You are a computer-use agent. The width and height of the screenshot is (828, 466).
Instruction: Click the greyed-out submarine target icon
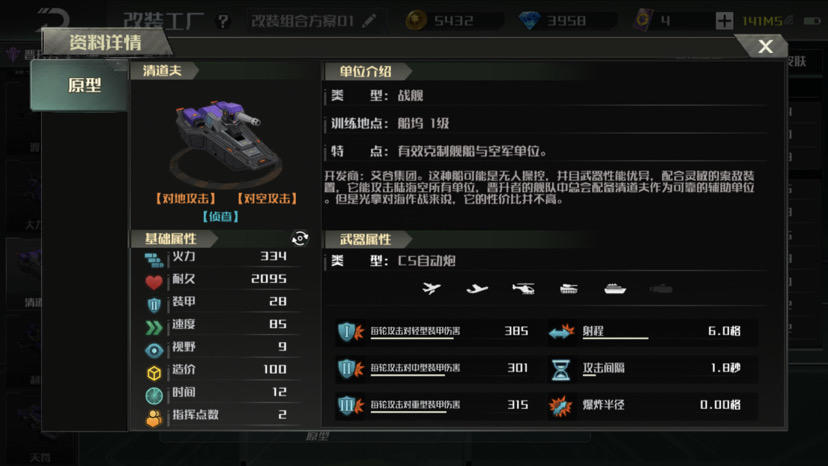click(x=661, y=288)
